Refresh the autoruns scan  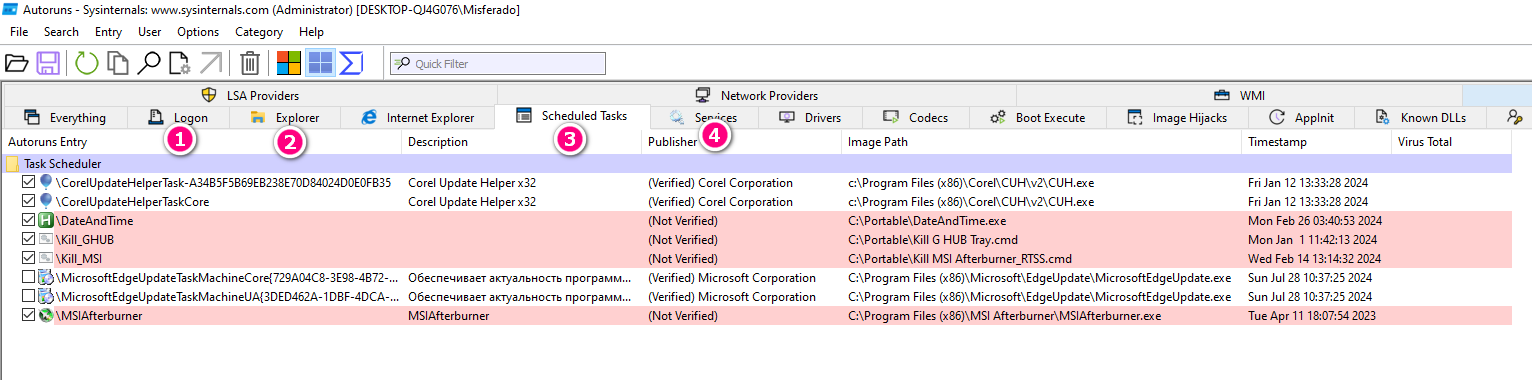coord(87,64)
